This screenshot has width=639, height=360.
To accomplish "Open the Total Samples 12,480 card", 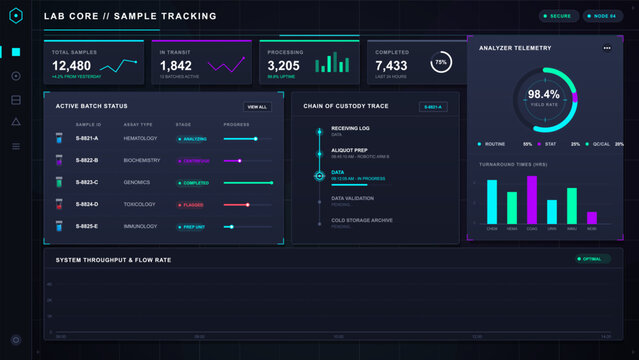I will pos(94,62).
